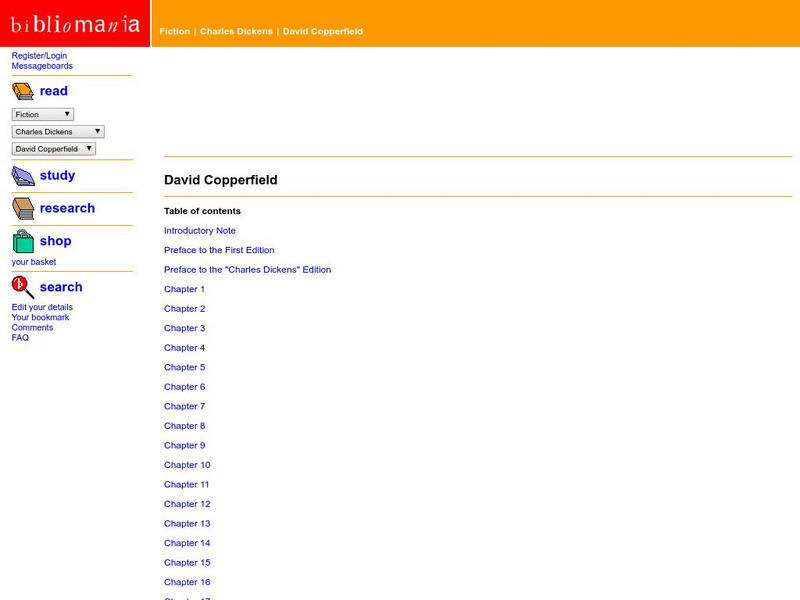Open Preface to the "Charles Dickens" Edition
The width and height of the screenshot is (800, 600).
pos(247,269)
